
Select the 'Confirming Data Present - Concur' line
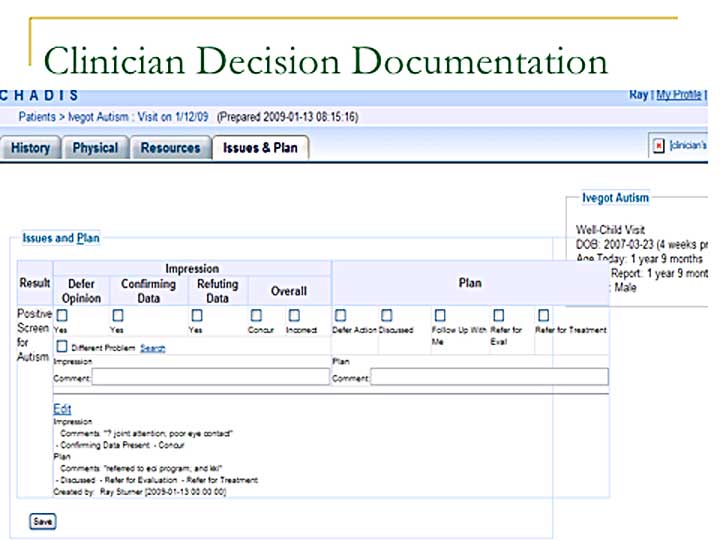coord(120,445)
